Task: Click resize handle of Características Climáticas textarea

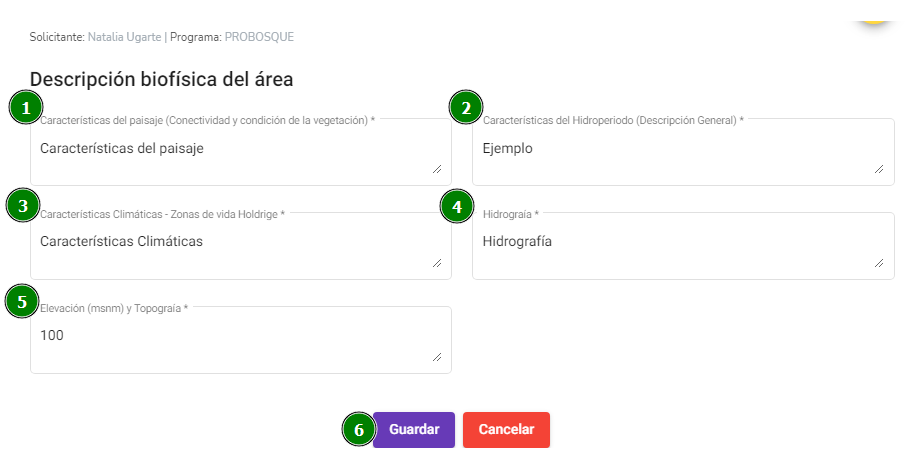Action: click(x=437, y=263)
